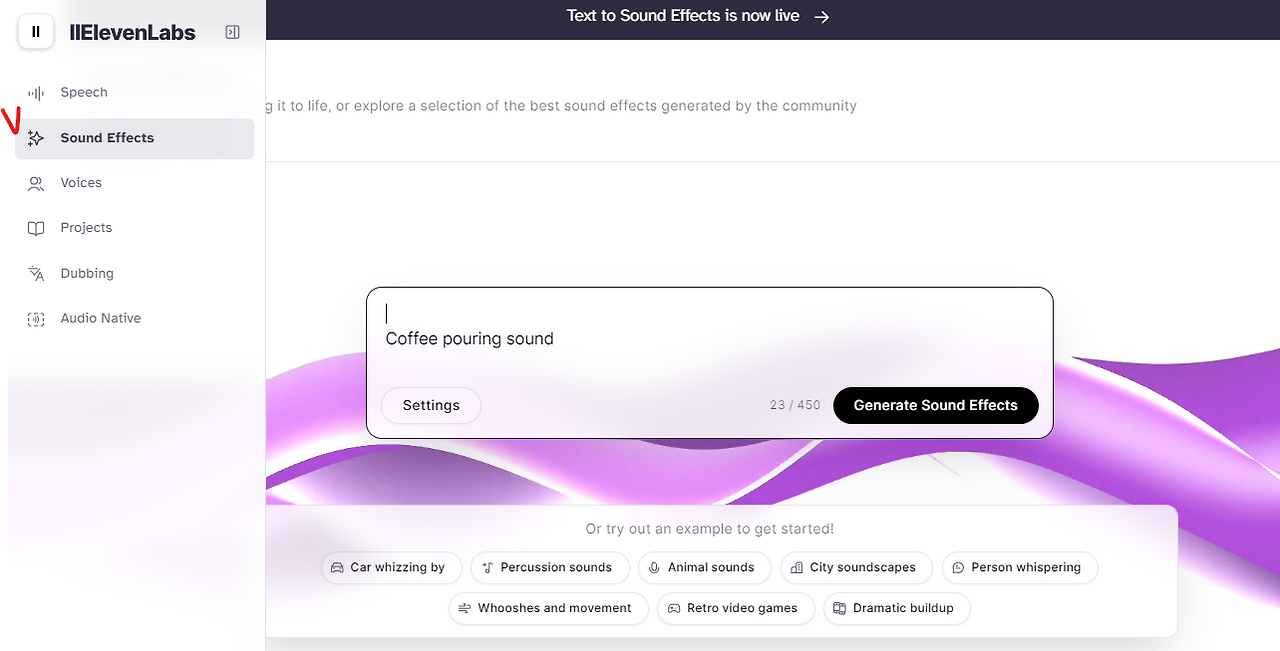Open the Text to Sound Effects announcement
1280x651 pixels.
pos(698,16)
